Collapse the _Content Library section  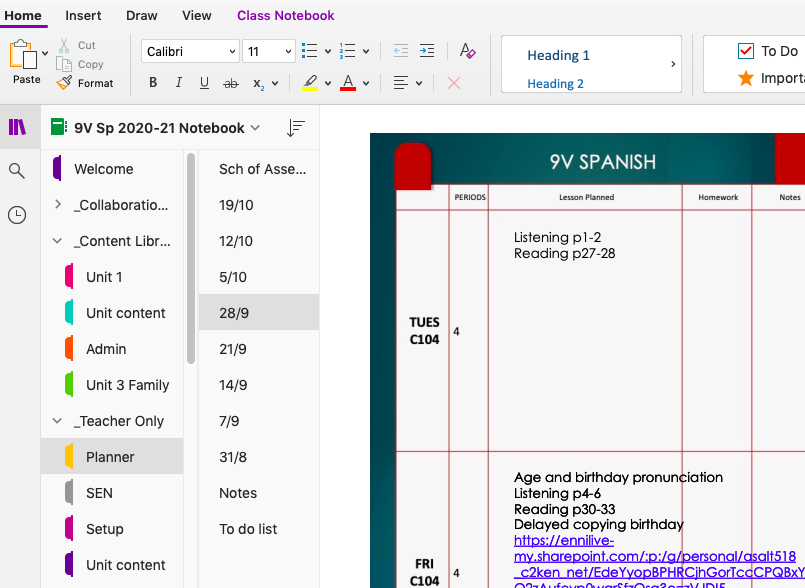pyautogui.click(x=57, y=240)
